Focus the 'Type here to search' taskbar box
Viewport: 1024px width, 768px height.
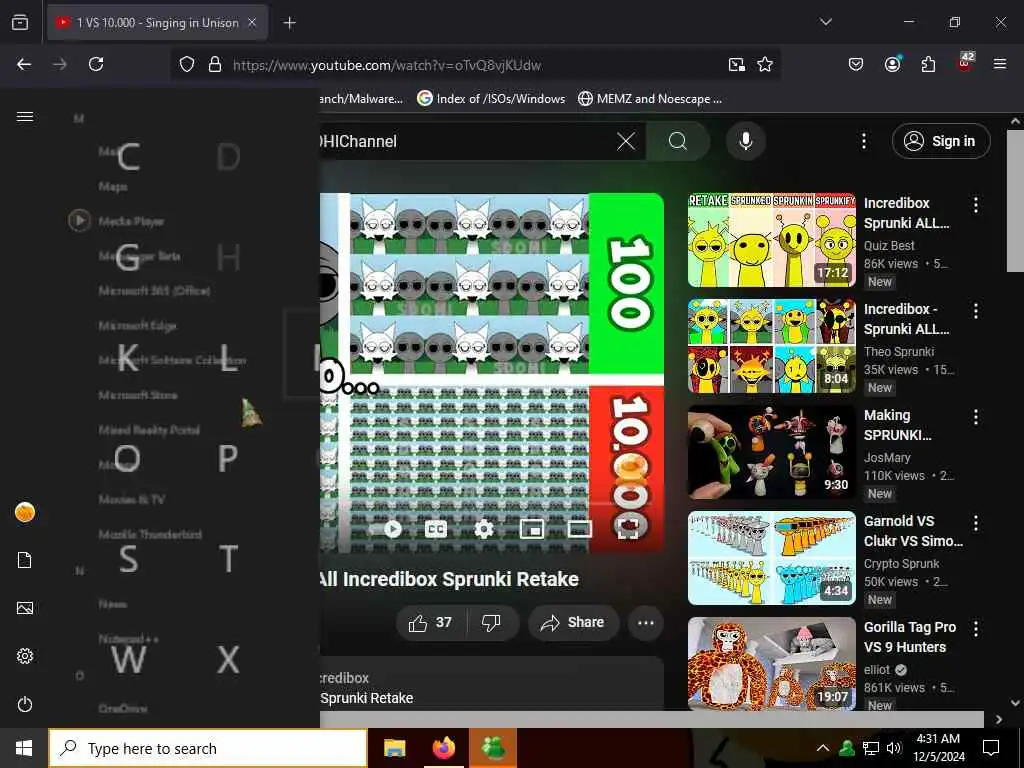208,748
